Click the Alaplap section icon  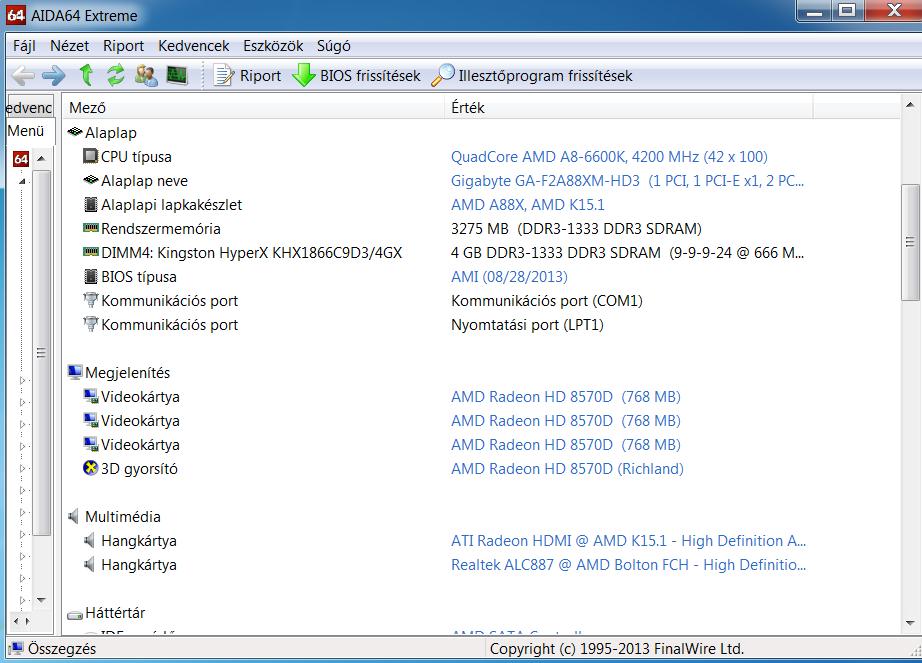[75, 132]
